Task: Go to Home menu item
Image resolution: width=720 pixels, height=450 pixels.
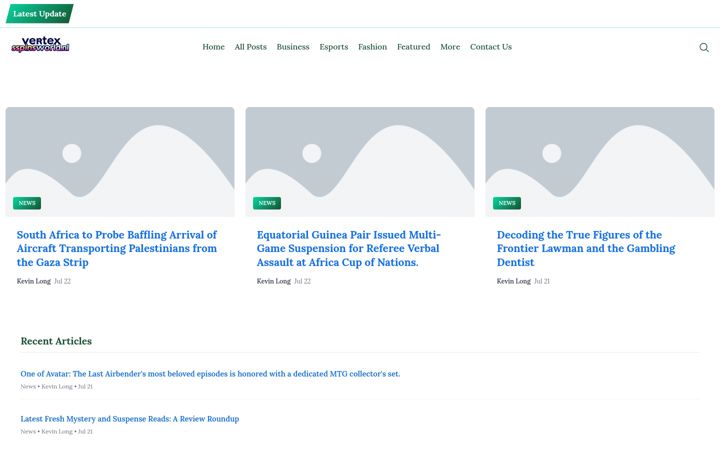Action: (214, 47)
